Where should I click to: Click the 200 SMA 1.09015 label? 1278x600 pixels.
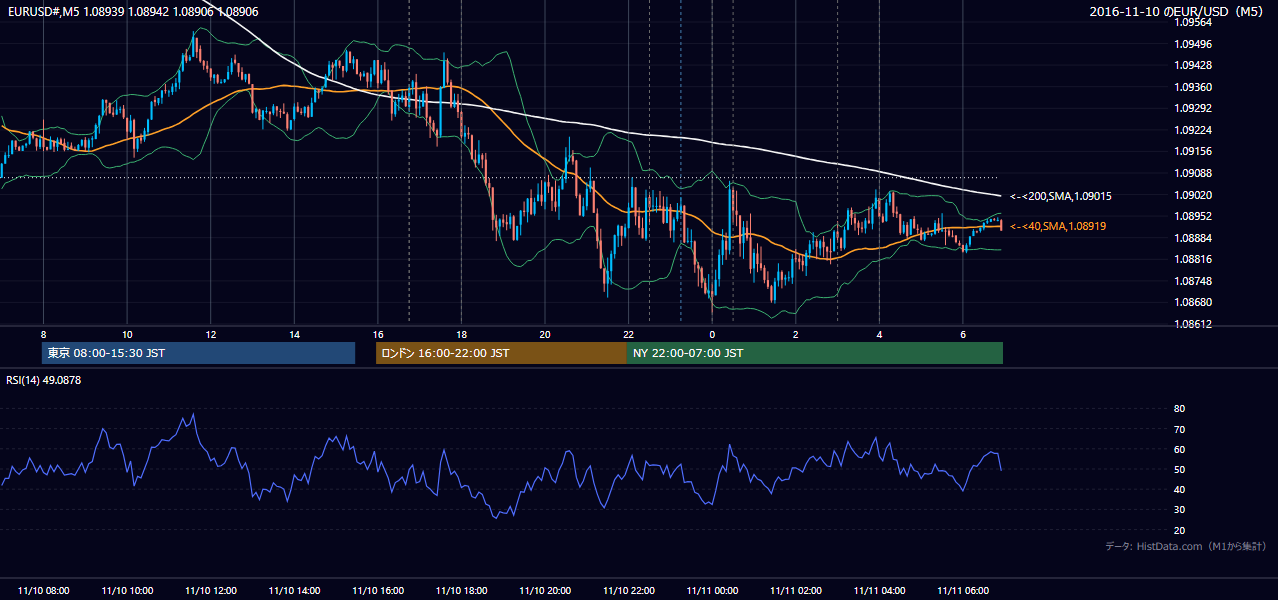click(x=1061, y=197)
